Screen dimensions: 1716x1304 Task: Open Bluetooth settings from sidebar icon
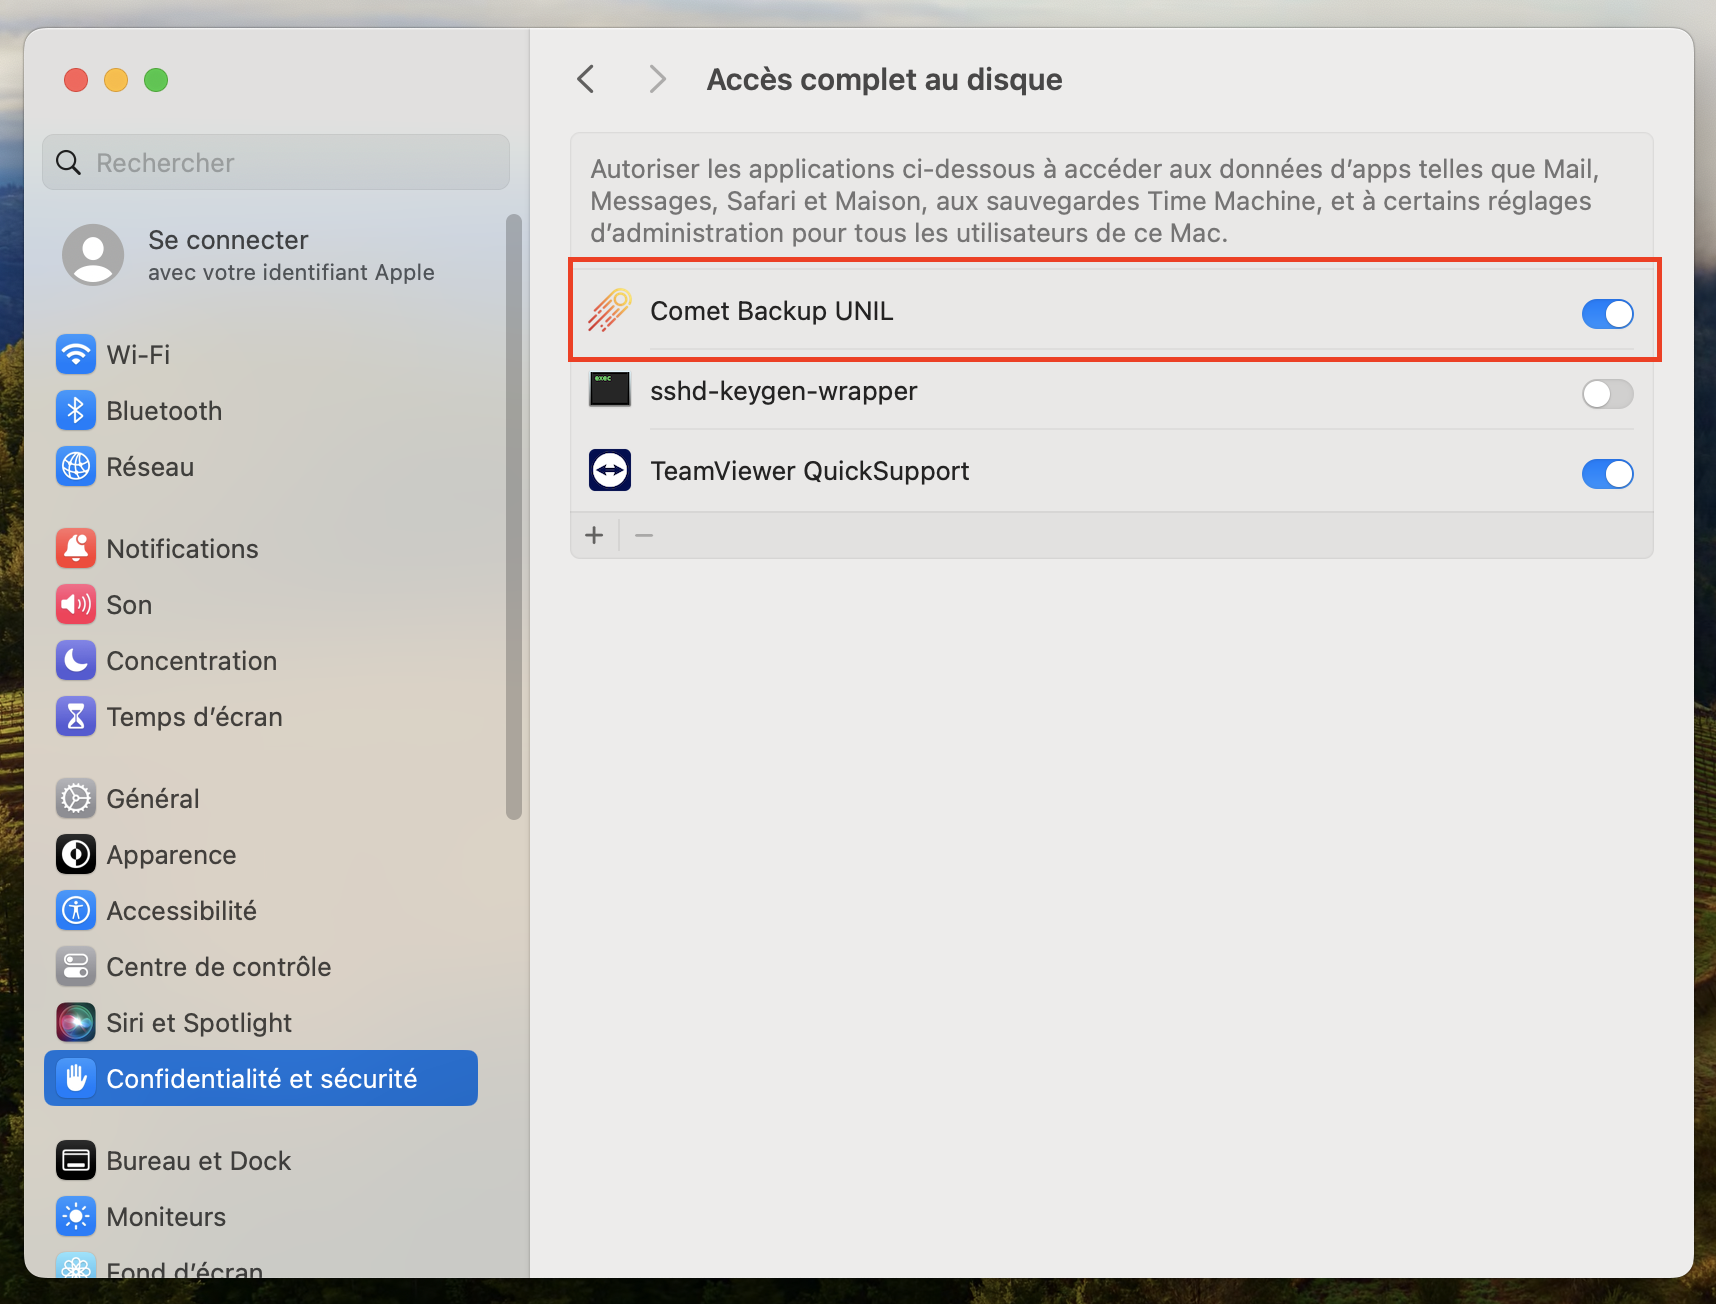point(76,411)
